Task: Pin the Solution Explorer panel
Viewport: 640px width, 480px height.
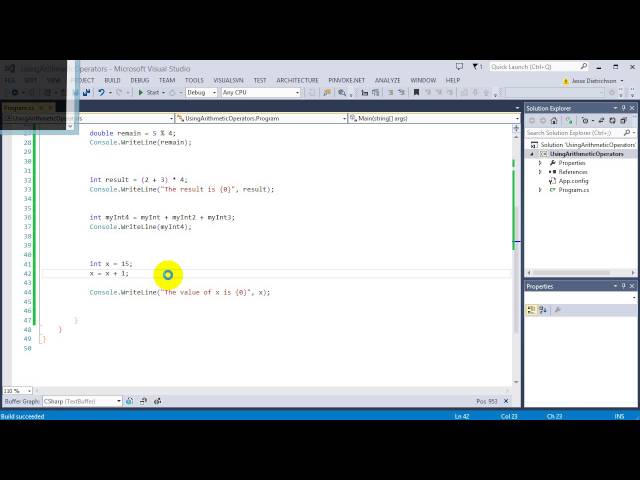Action: (624, 108)
